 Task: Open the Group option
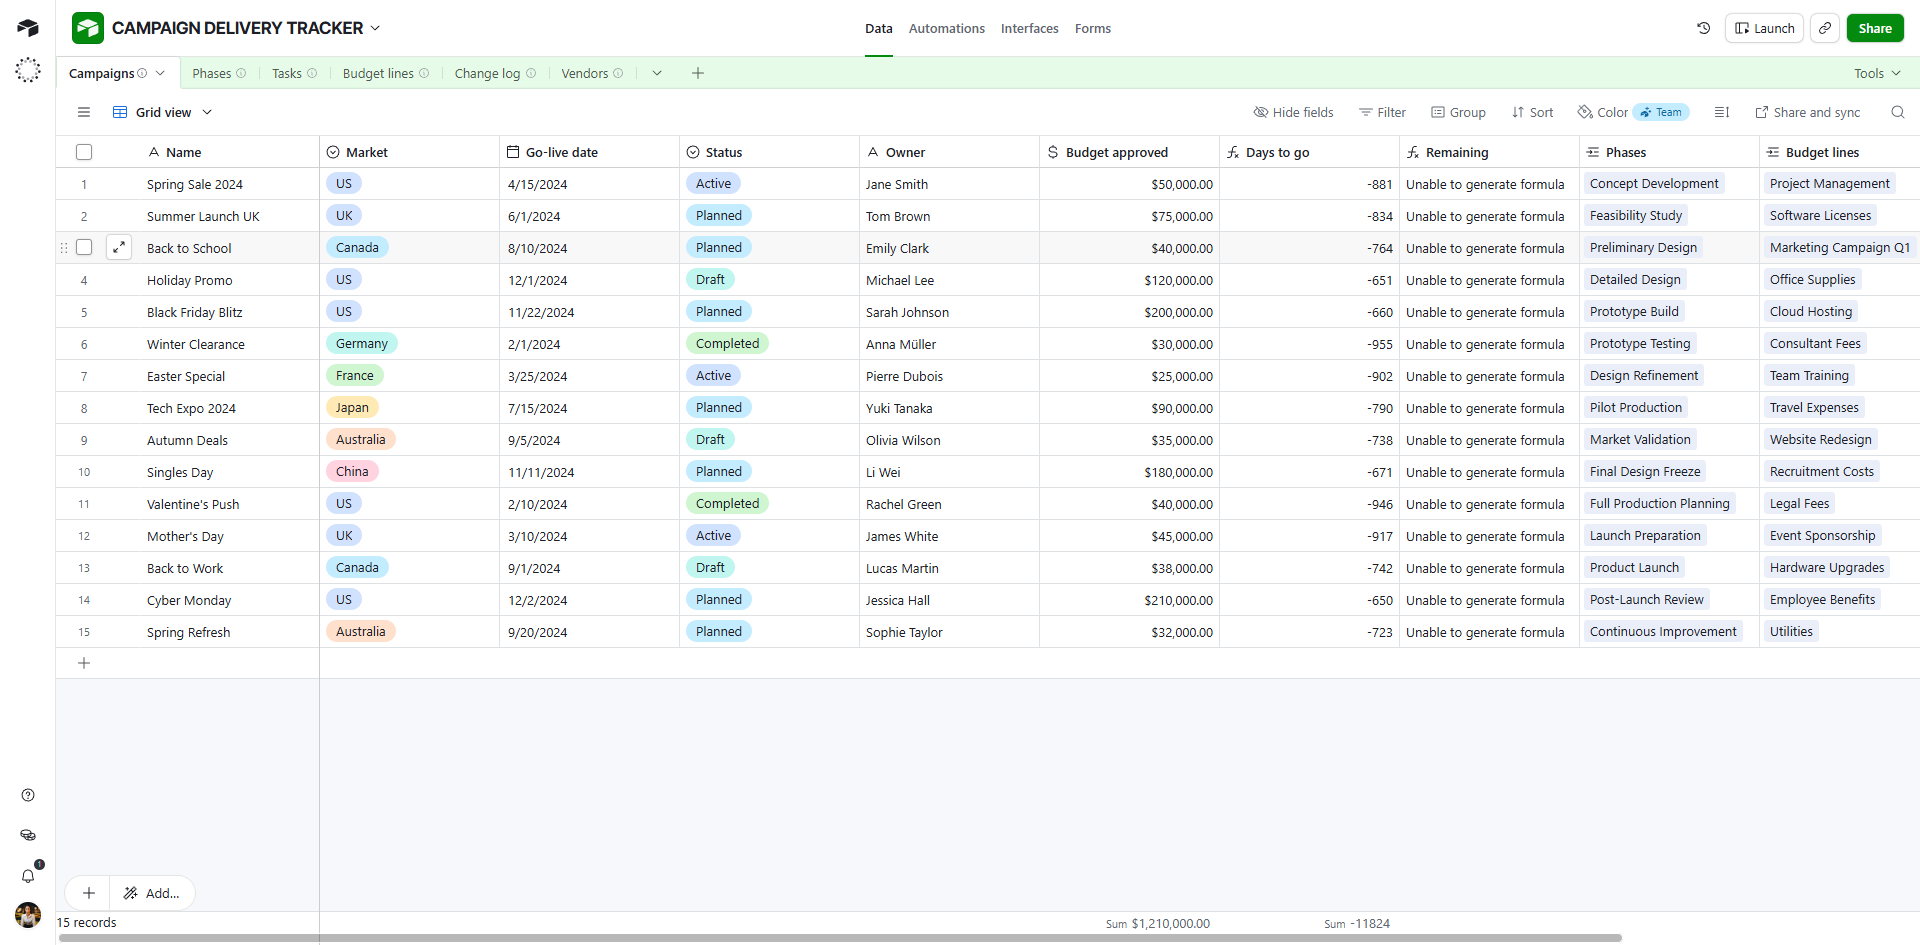point(1458,112)
